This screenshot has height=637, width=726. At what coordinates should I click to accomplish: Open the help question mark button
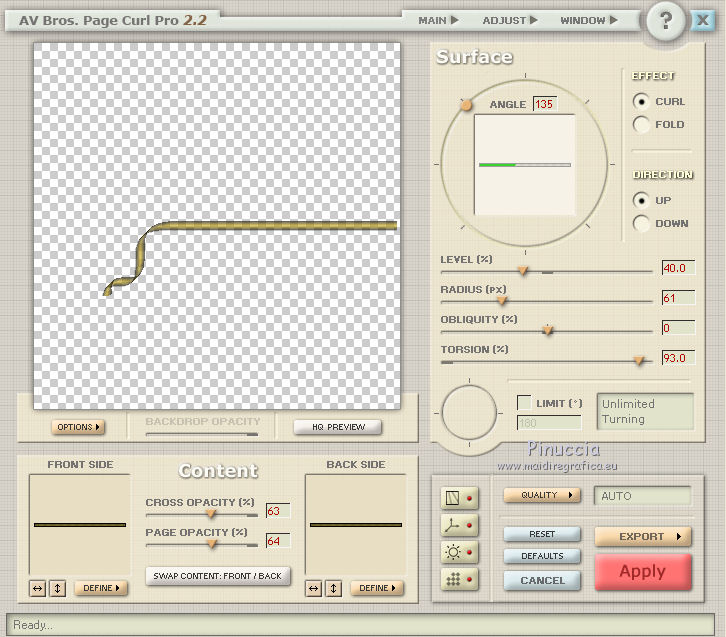point(665,21)
